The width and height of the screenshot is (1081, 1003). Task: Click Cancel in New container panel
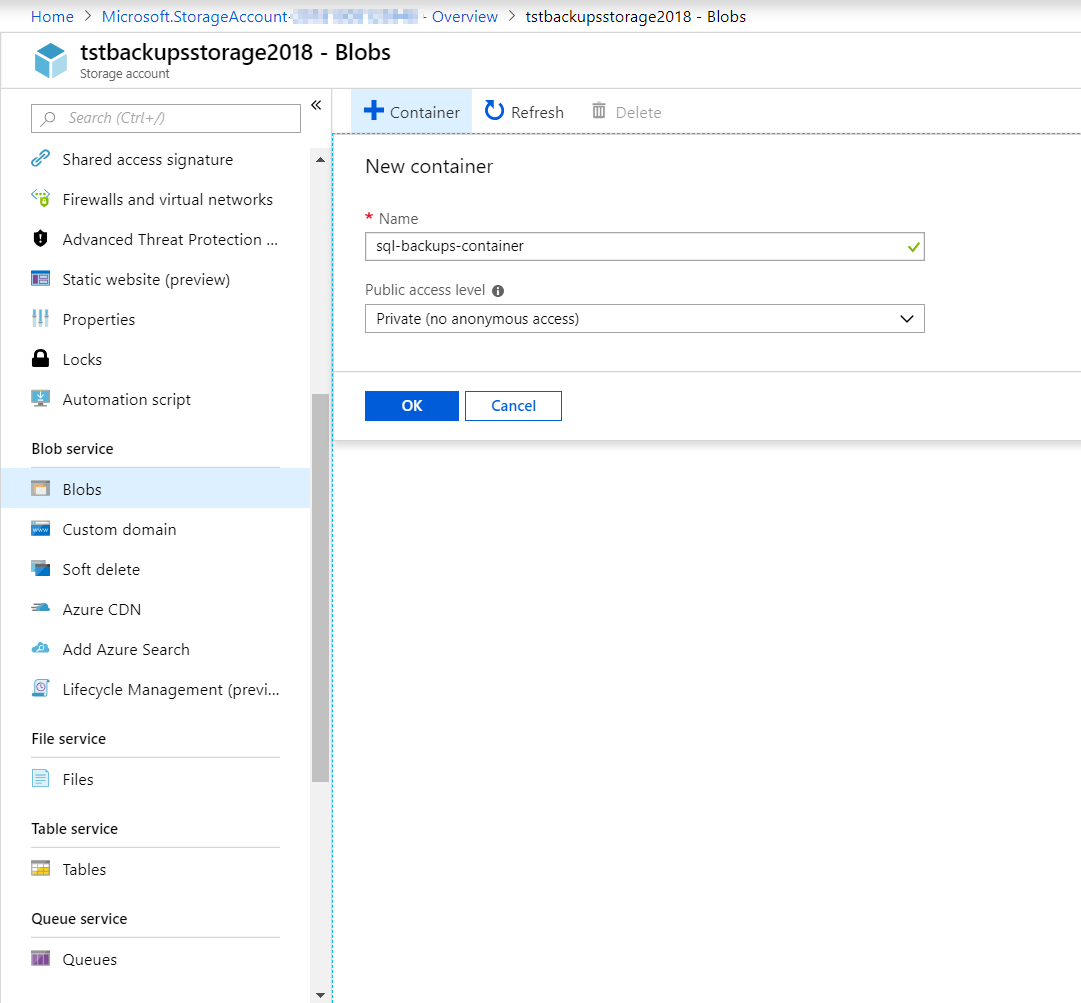514,405
